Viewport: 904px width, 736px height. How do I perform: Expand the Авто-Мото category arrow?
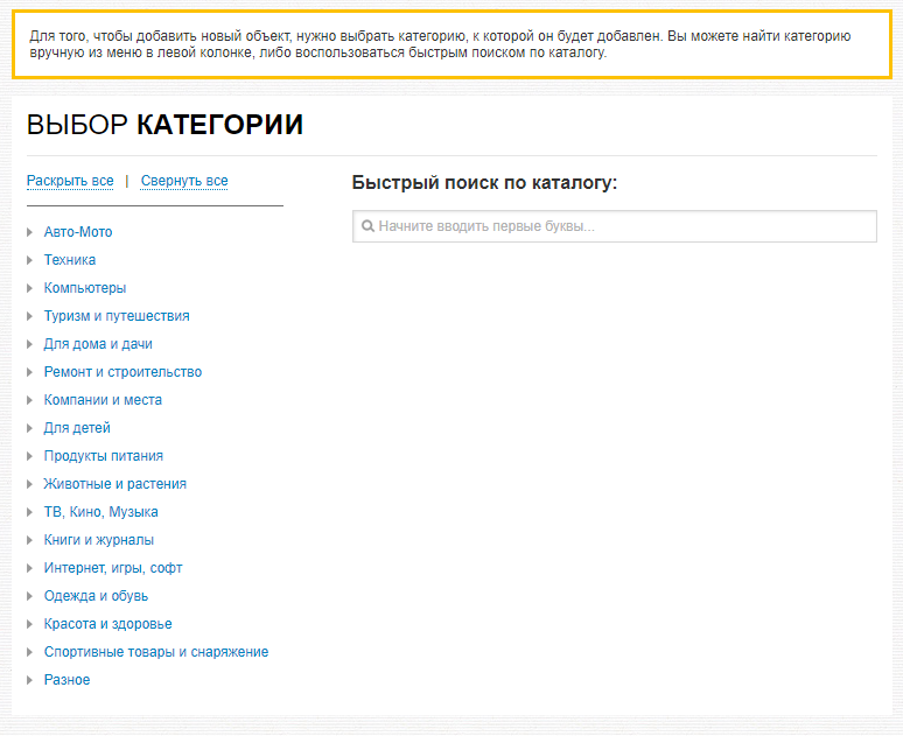point(31,232)
